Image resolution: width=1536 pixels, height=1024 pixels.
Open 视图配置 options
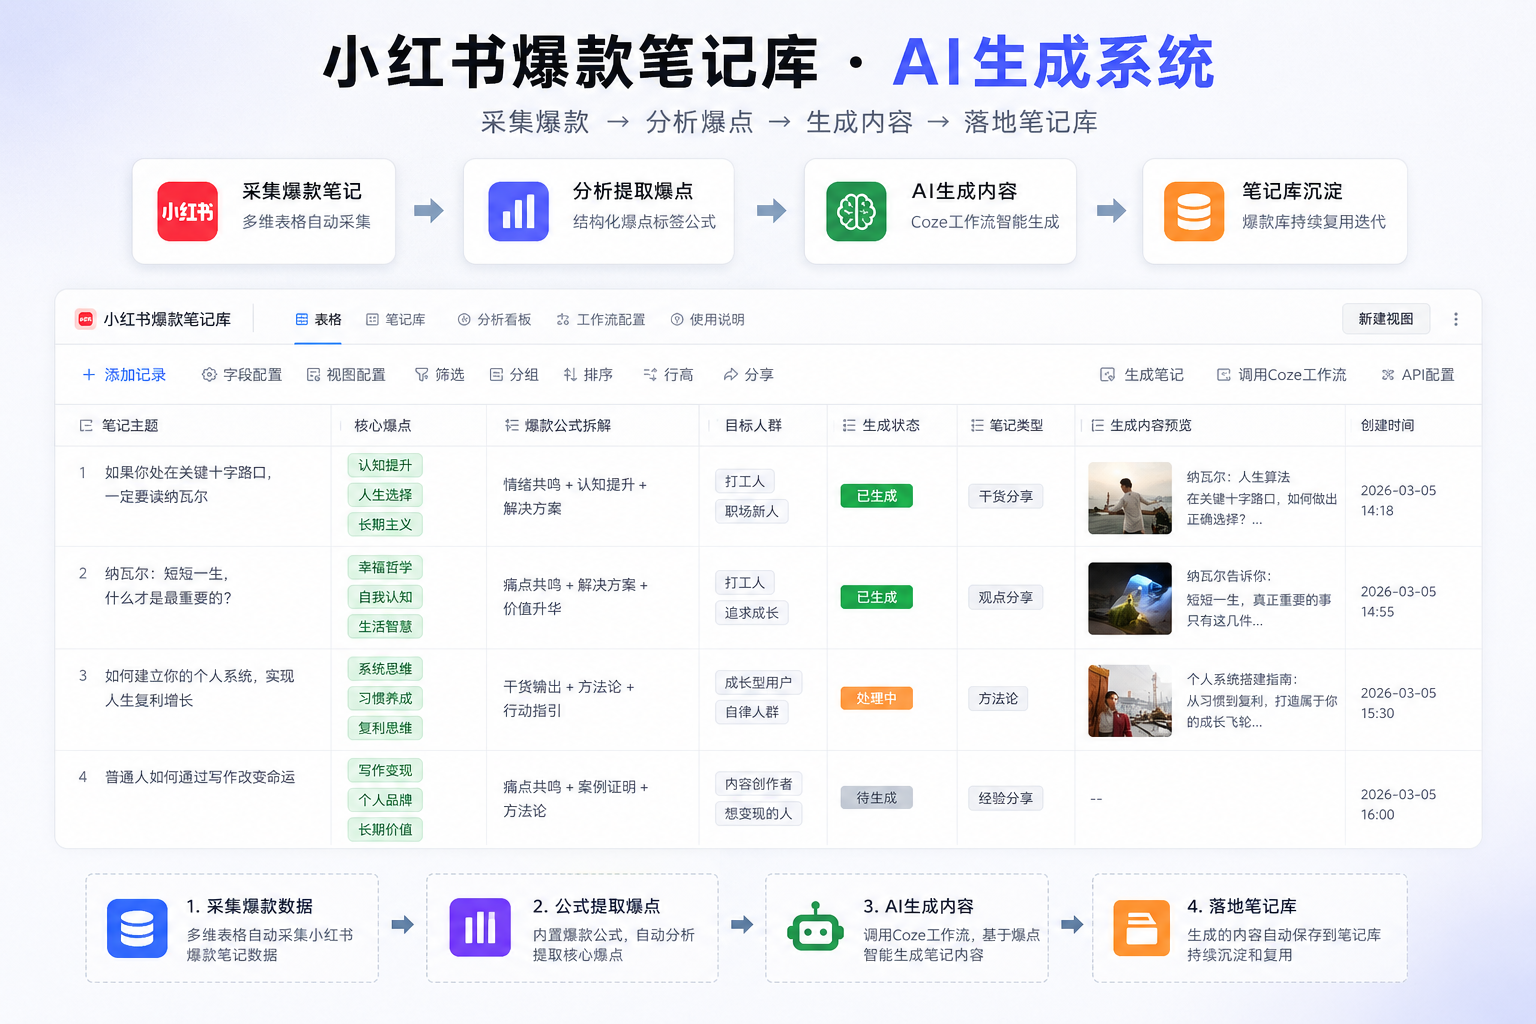pos(346,375)
